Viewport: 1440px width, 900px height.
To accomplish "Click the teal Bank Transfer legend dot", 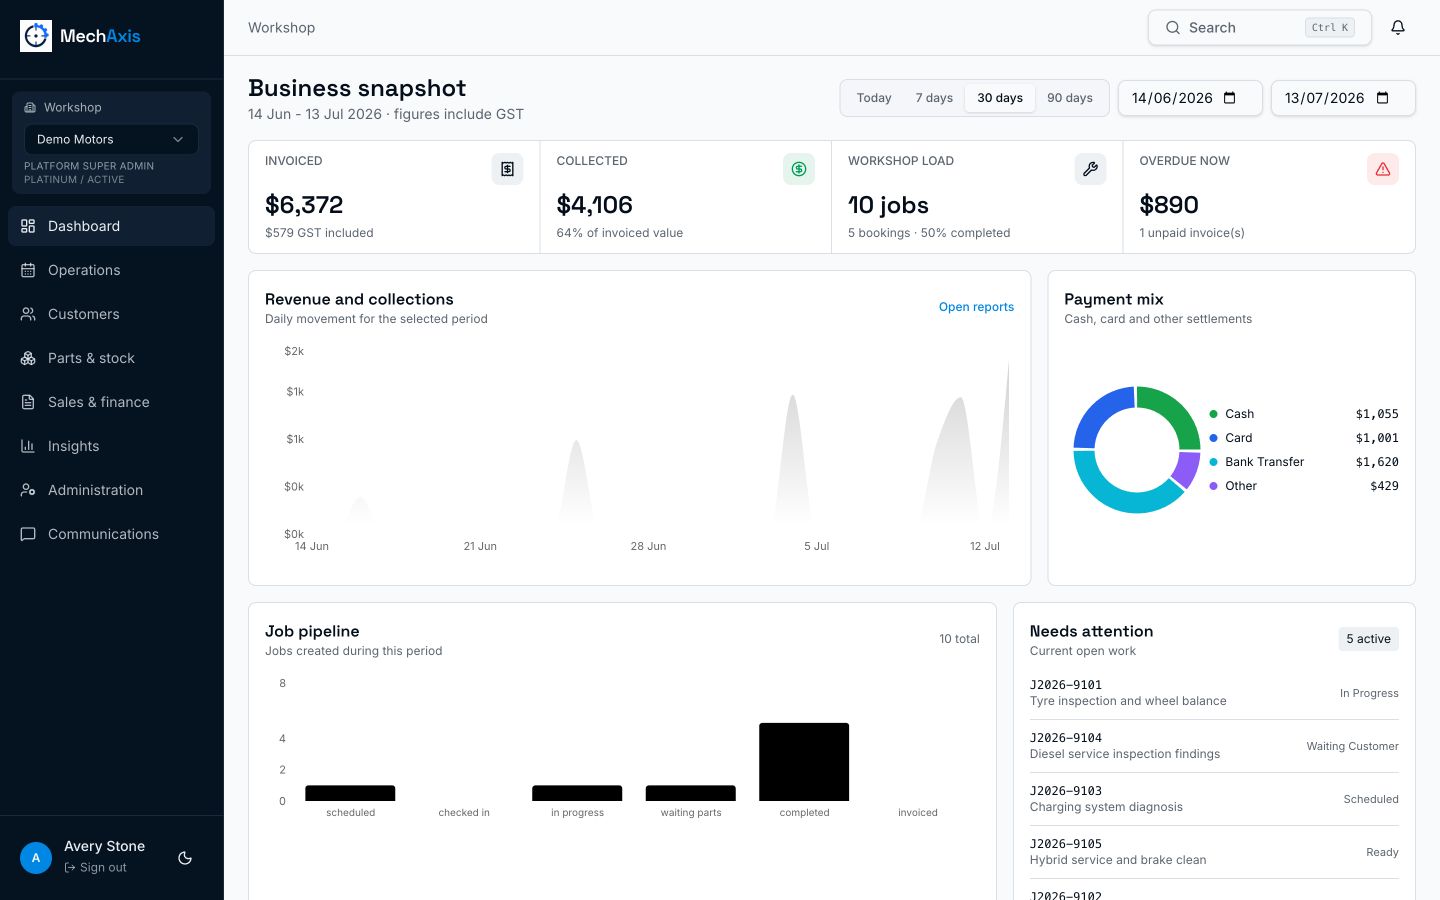I will coord(1213,462).
